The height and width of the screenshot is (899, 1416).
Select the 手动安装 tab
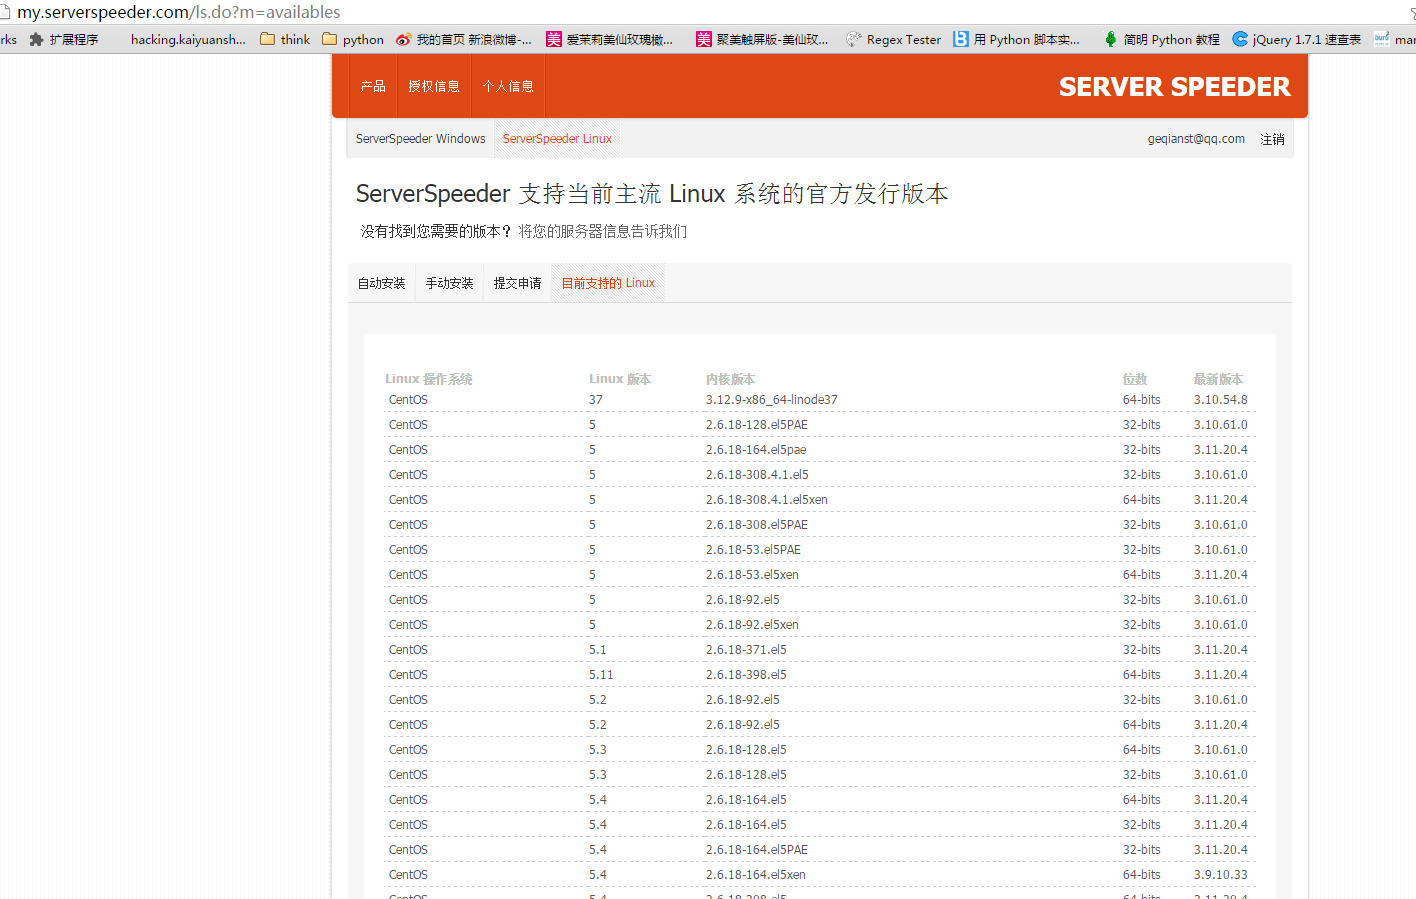tap(450, 283)
